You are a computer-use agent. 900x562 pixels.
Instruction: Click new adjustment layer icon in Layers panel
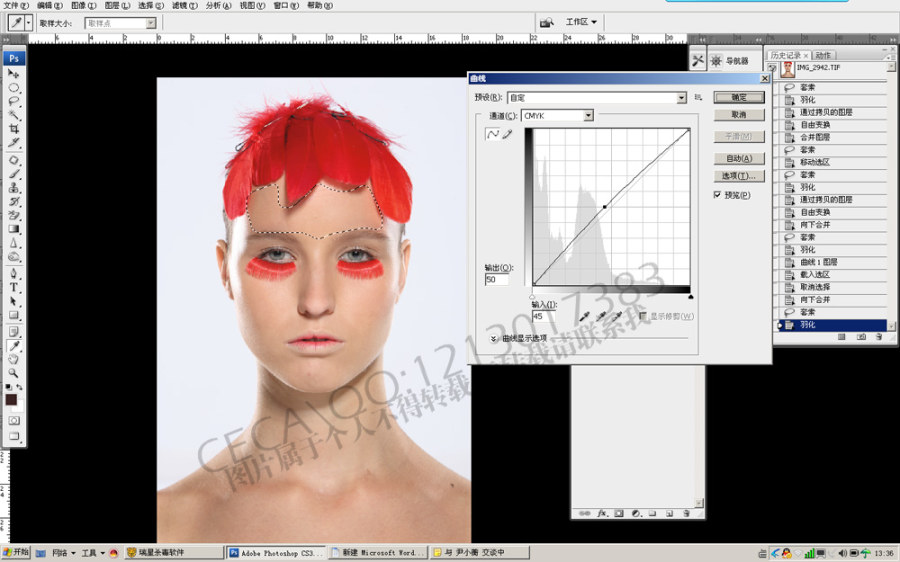pos(636,513)
